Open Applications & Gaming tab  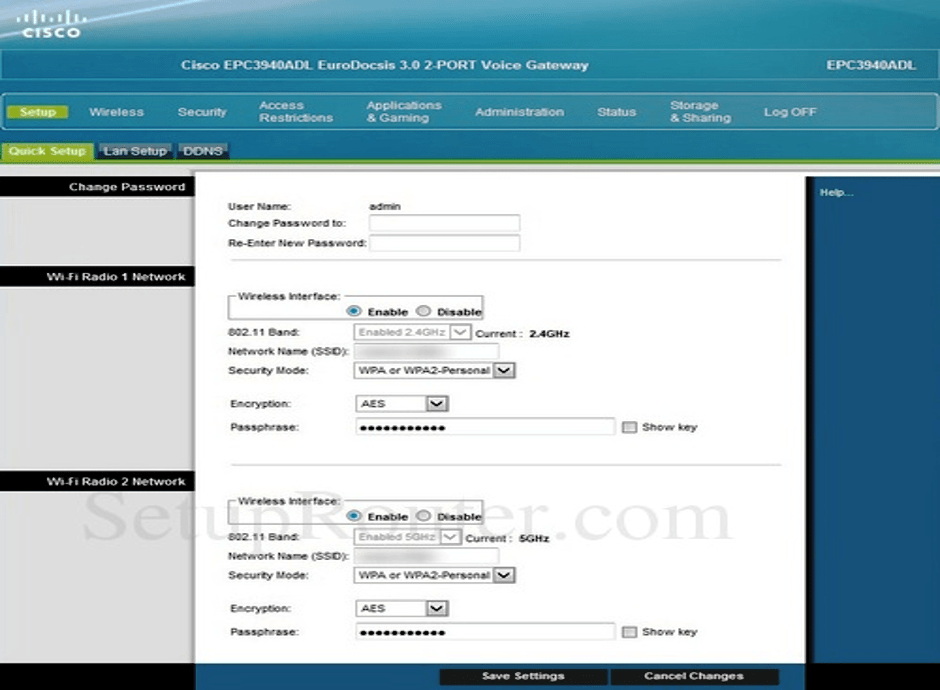tap(403, 112)
